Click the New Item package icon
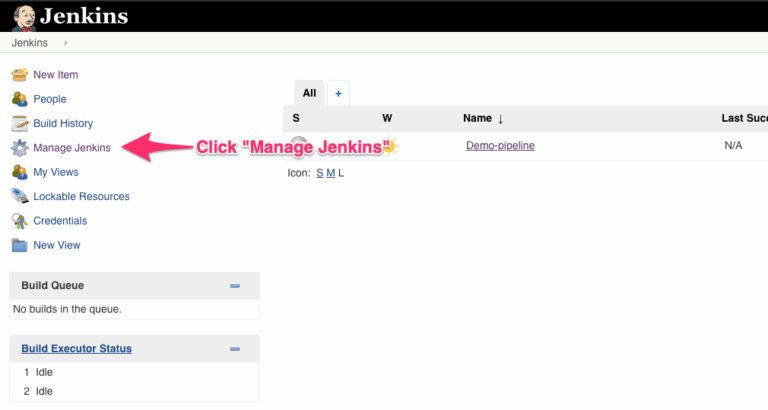The image size is (768, 410). [x=19, y=75]
